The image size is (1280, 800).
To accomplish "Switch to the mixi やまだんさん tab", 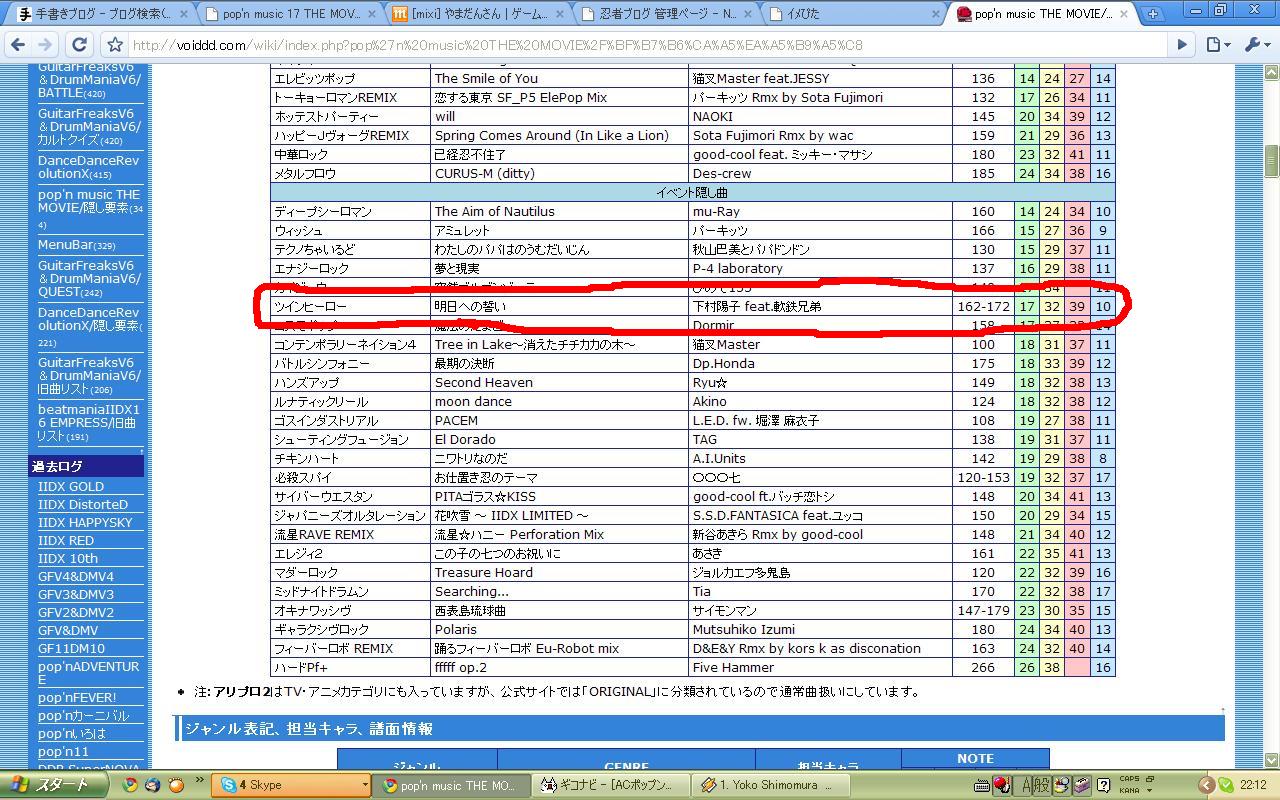I will click(478, 14).
